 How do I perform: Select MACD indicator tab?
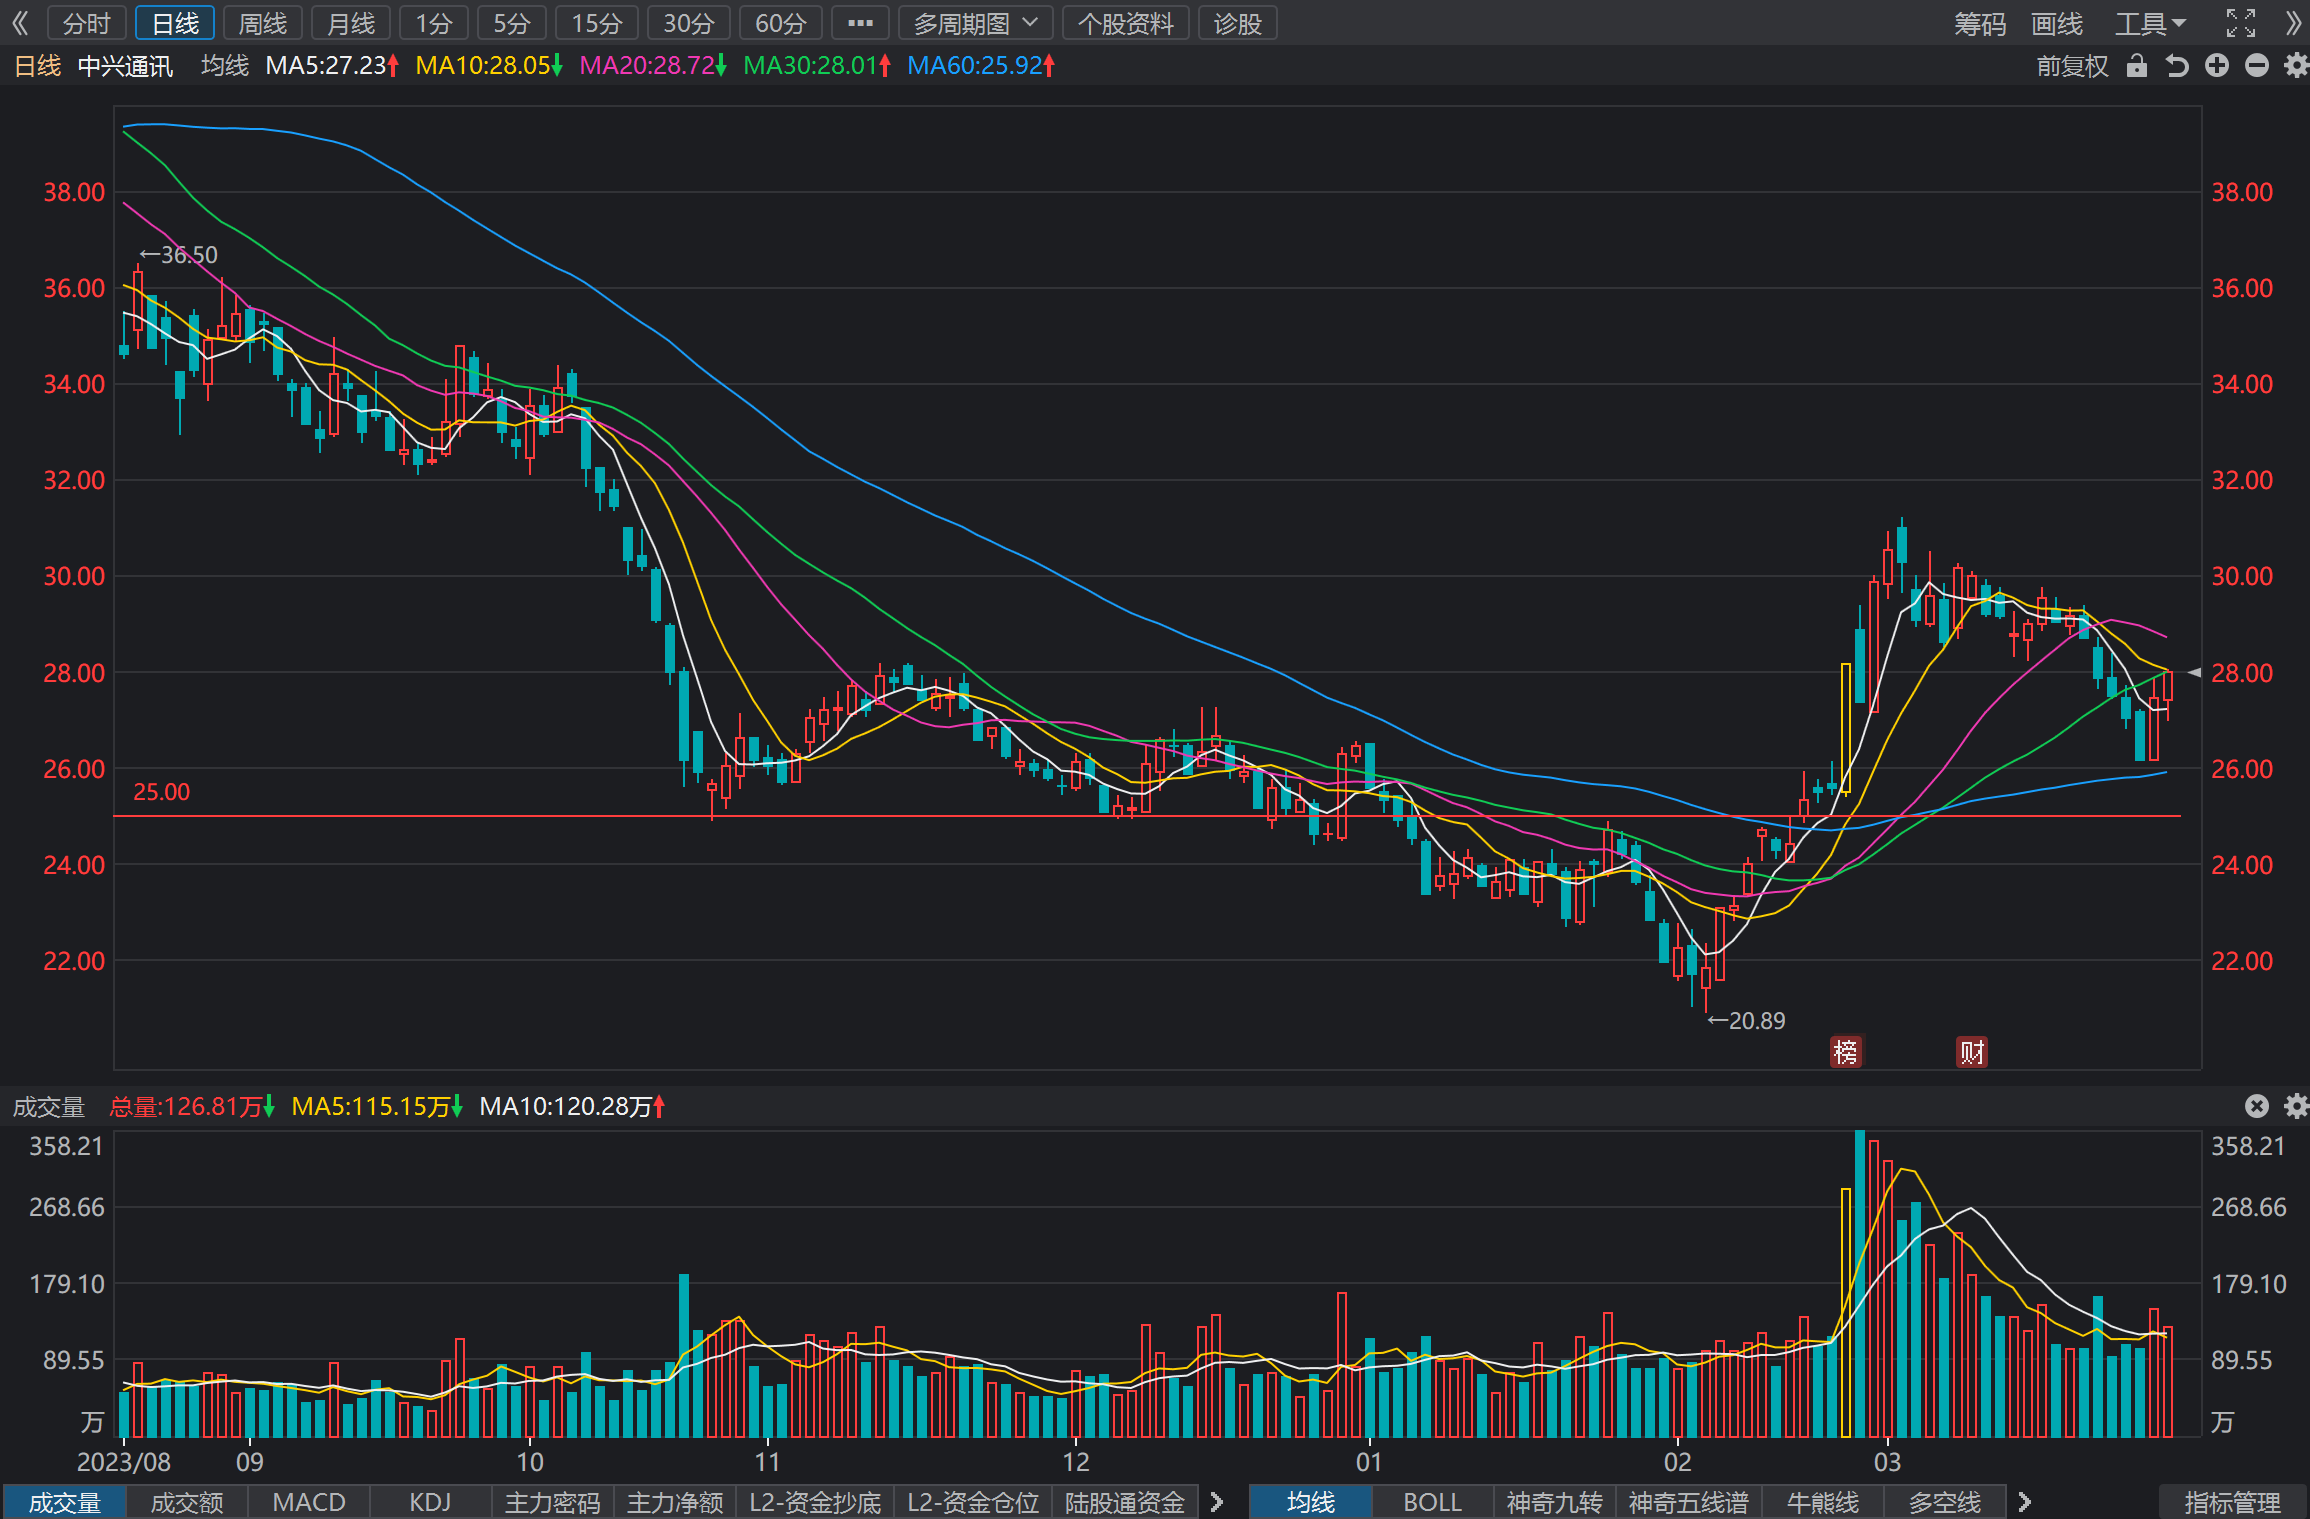pos(309,1502)
